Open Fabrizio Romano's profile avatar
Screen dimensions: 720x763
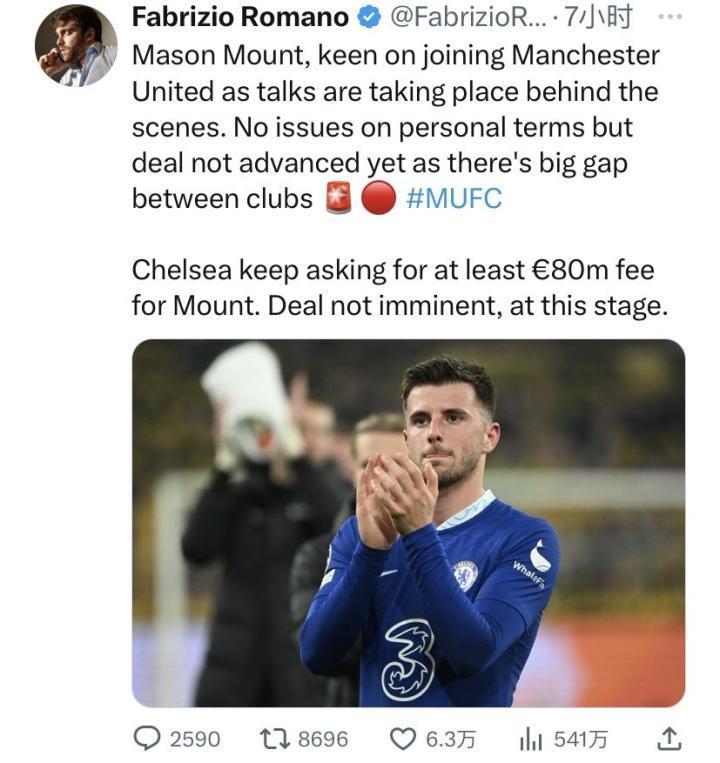(x=76, y=45)
